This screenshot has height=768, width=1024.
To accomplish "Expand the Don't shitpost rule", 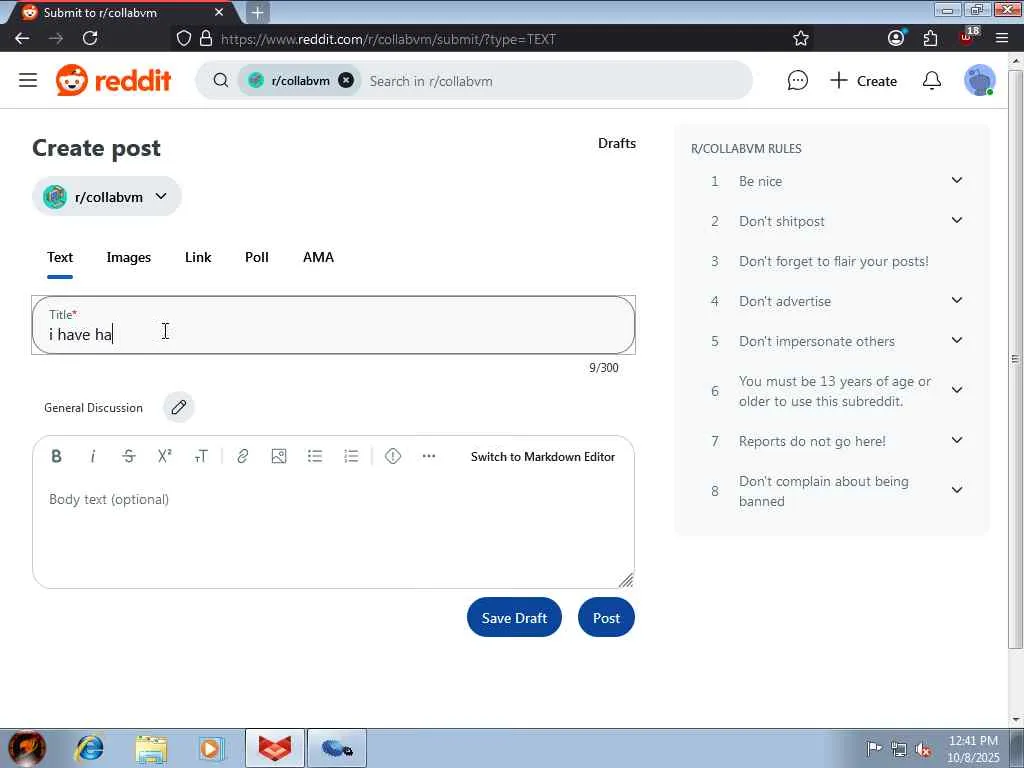I will (x=956, y=220).
